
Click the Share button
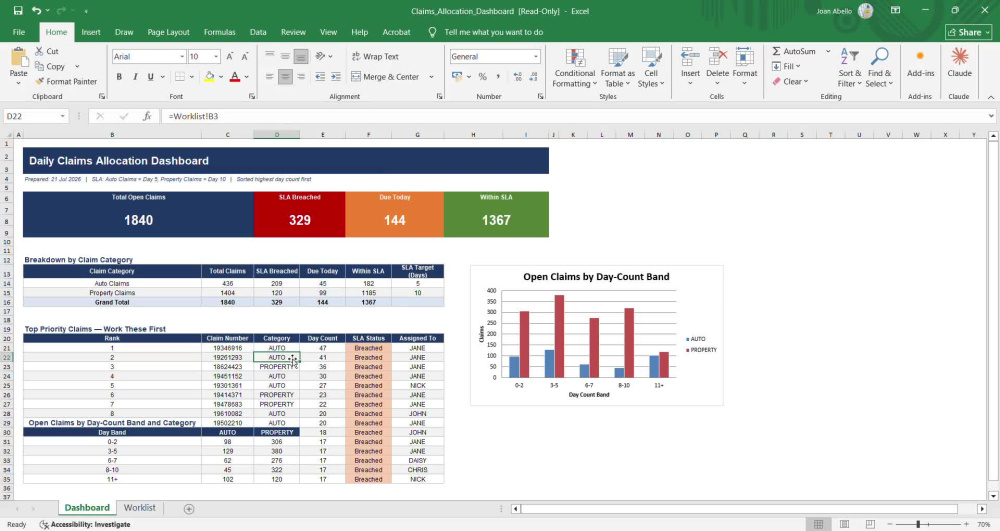point(968,32)
